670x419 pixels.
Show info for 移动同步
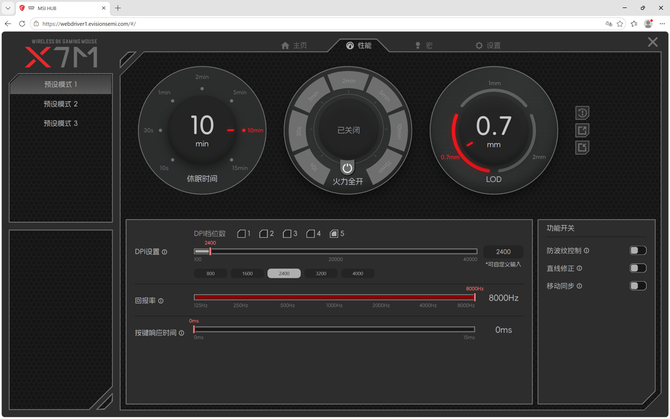[579, 286]
